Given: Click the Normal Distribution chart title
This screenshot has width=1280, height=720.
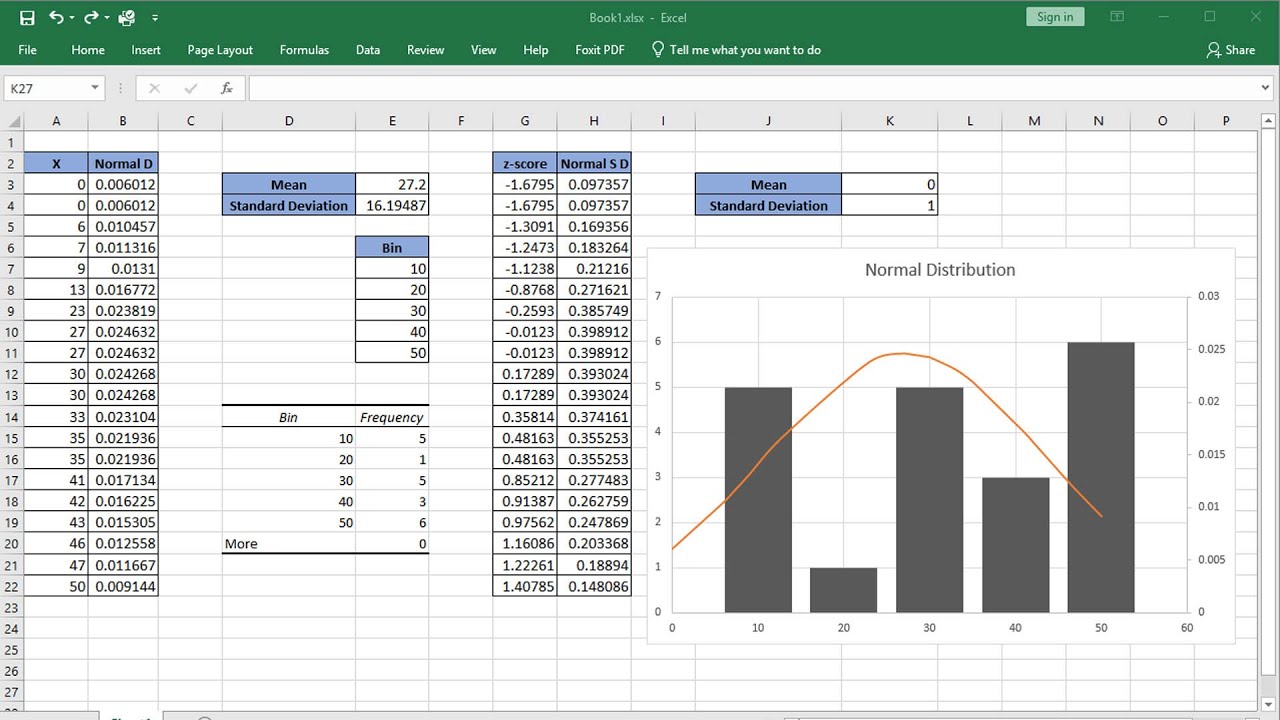Looking at the screenshot, I should point(940,270).
